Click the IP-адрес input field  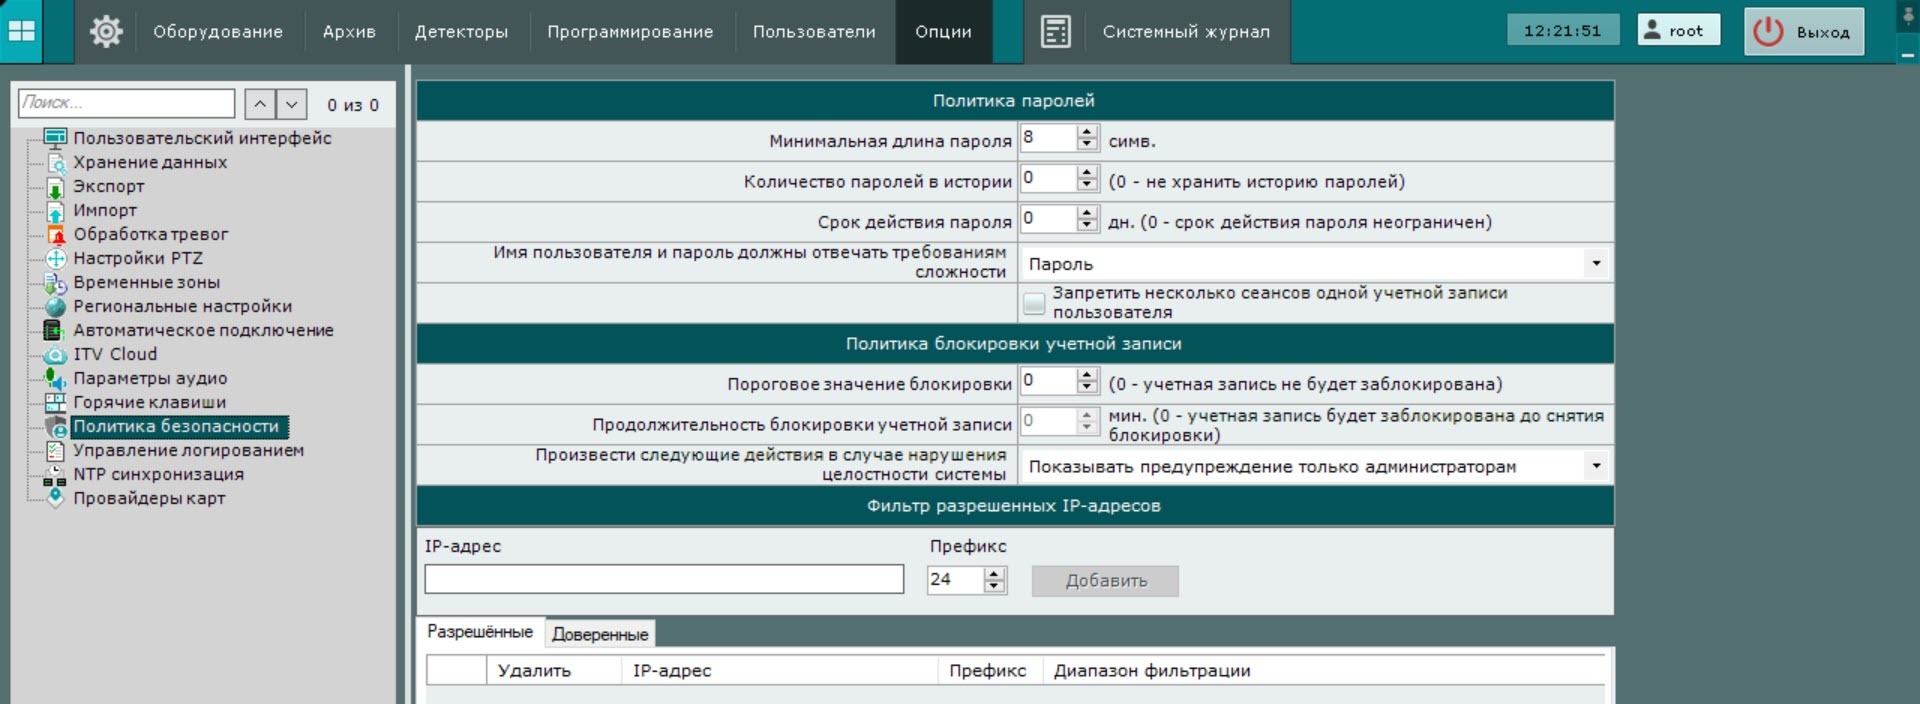[x=664, y=579]
